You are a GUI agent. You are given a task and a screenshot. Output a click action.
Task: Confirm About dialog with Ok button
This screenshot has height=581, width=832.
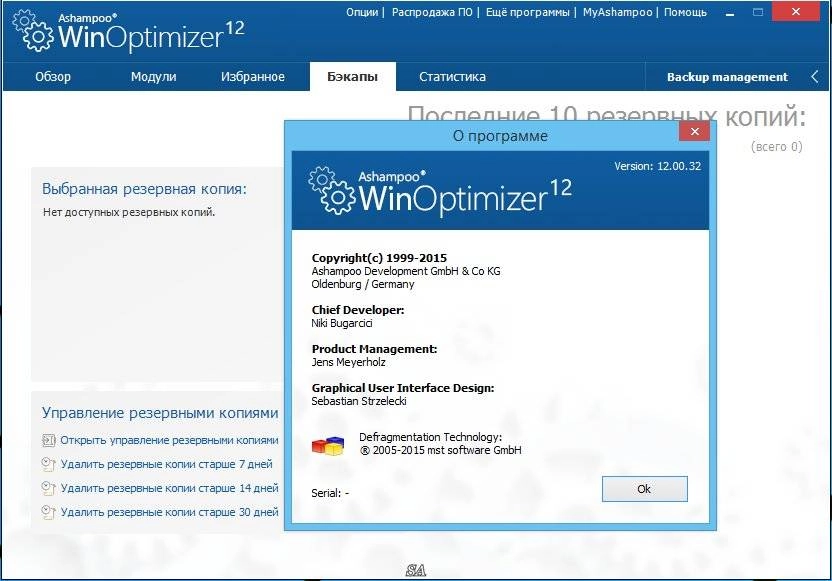(x=644, y=489)
